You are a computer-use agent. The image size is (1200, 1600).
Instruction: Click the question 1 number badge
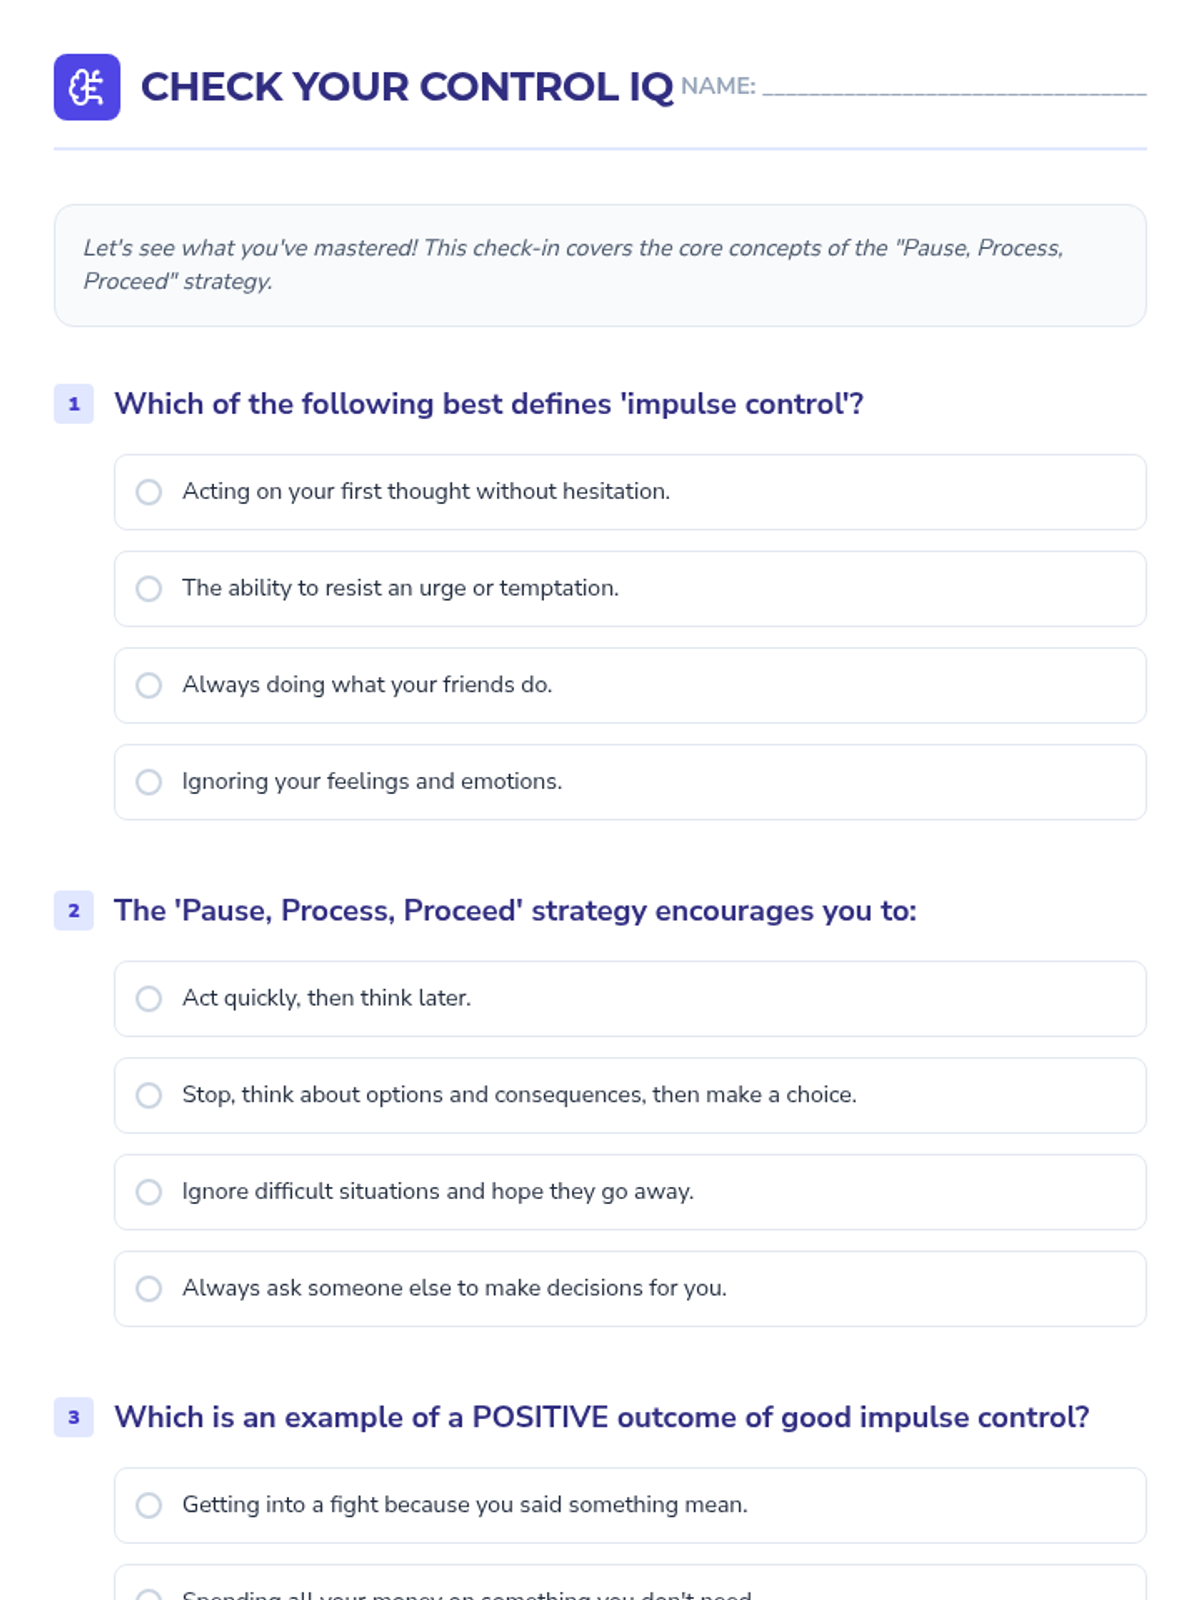pyautogui.click(x=74, y=404)
